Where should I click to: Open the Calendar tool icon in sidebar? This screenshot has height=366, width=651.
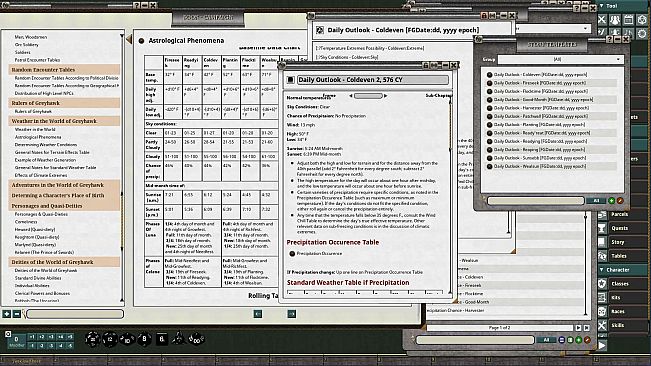pyautogui.click(x=629, y=20)
